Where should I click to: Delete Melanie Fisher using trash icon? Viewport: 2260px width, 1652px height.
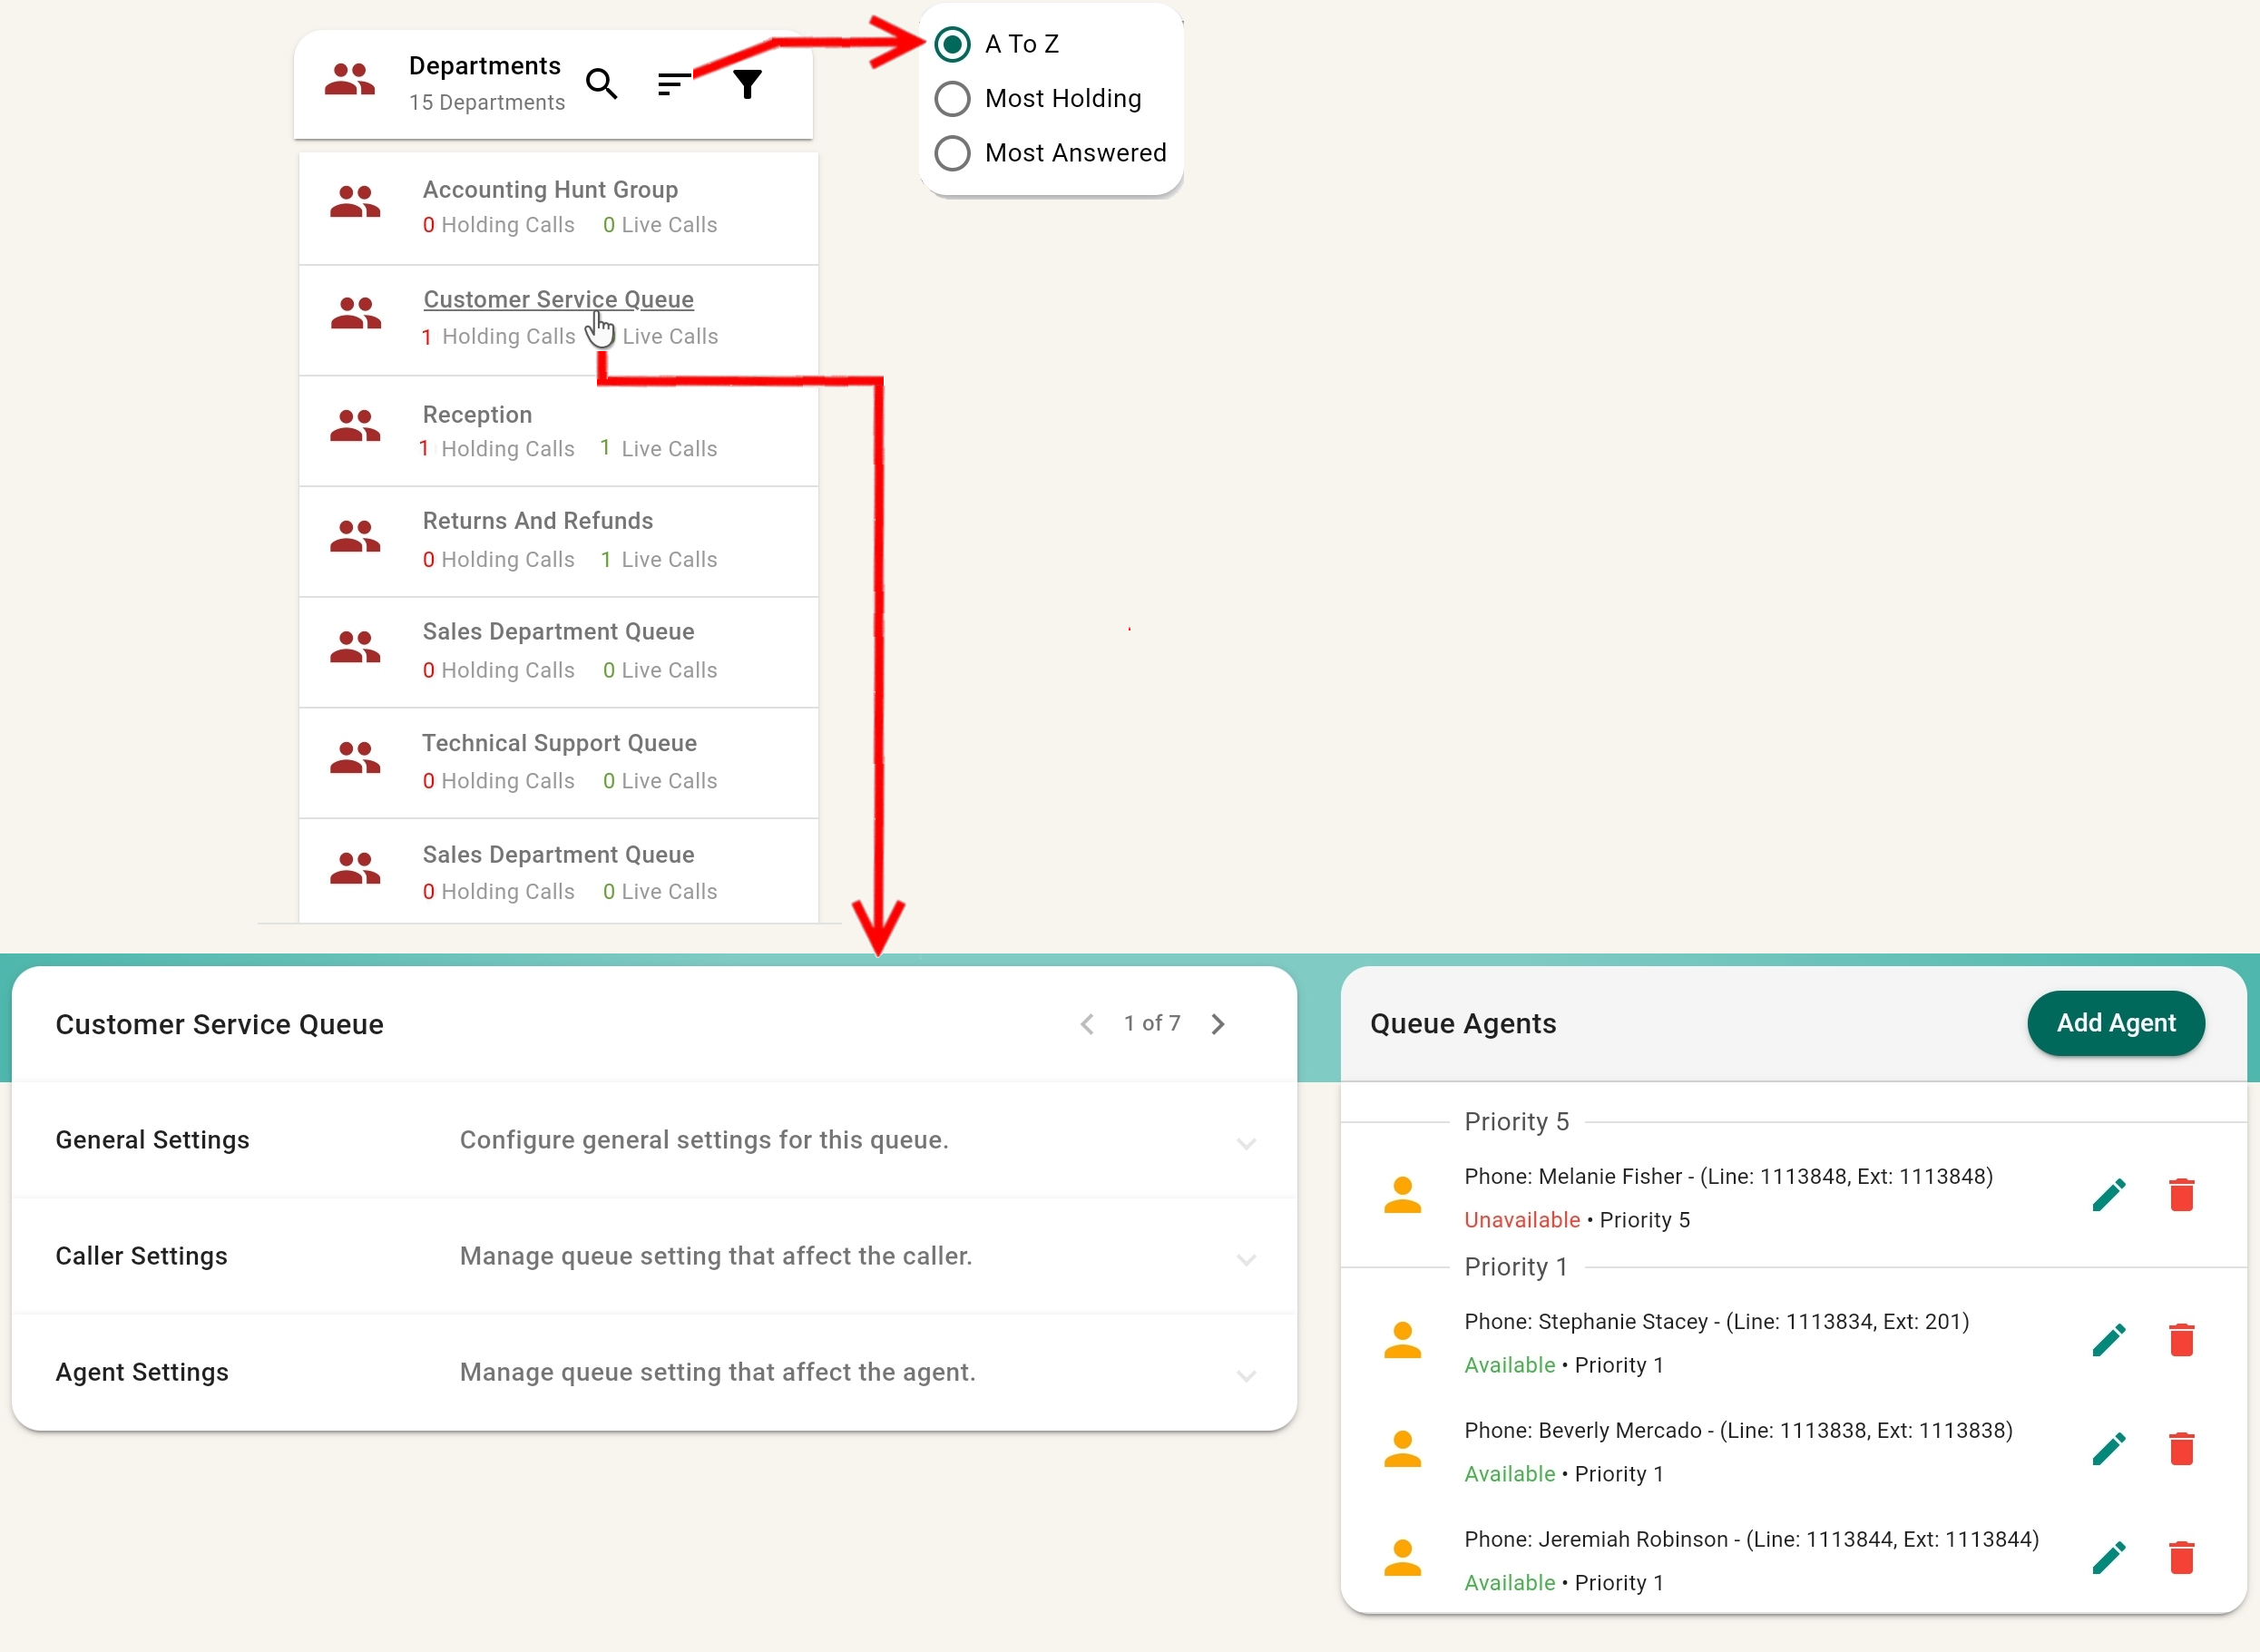point(2181,1195)
